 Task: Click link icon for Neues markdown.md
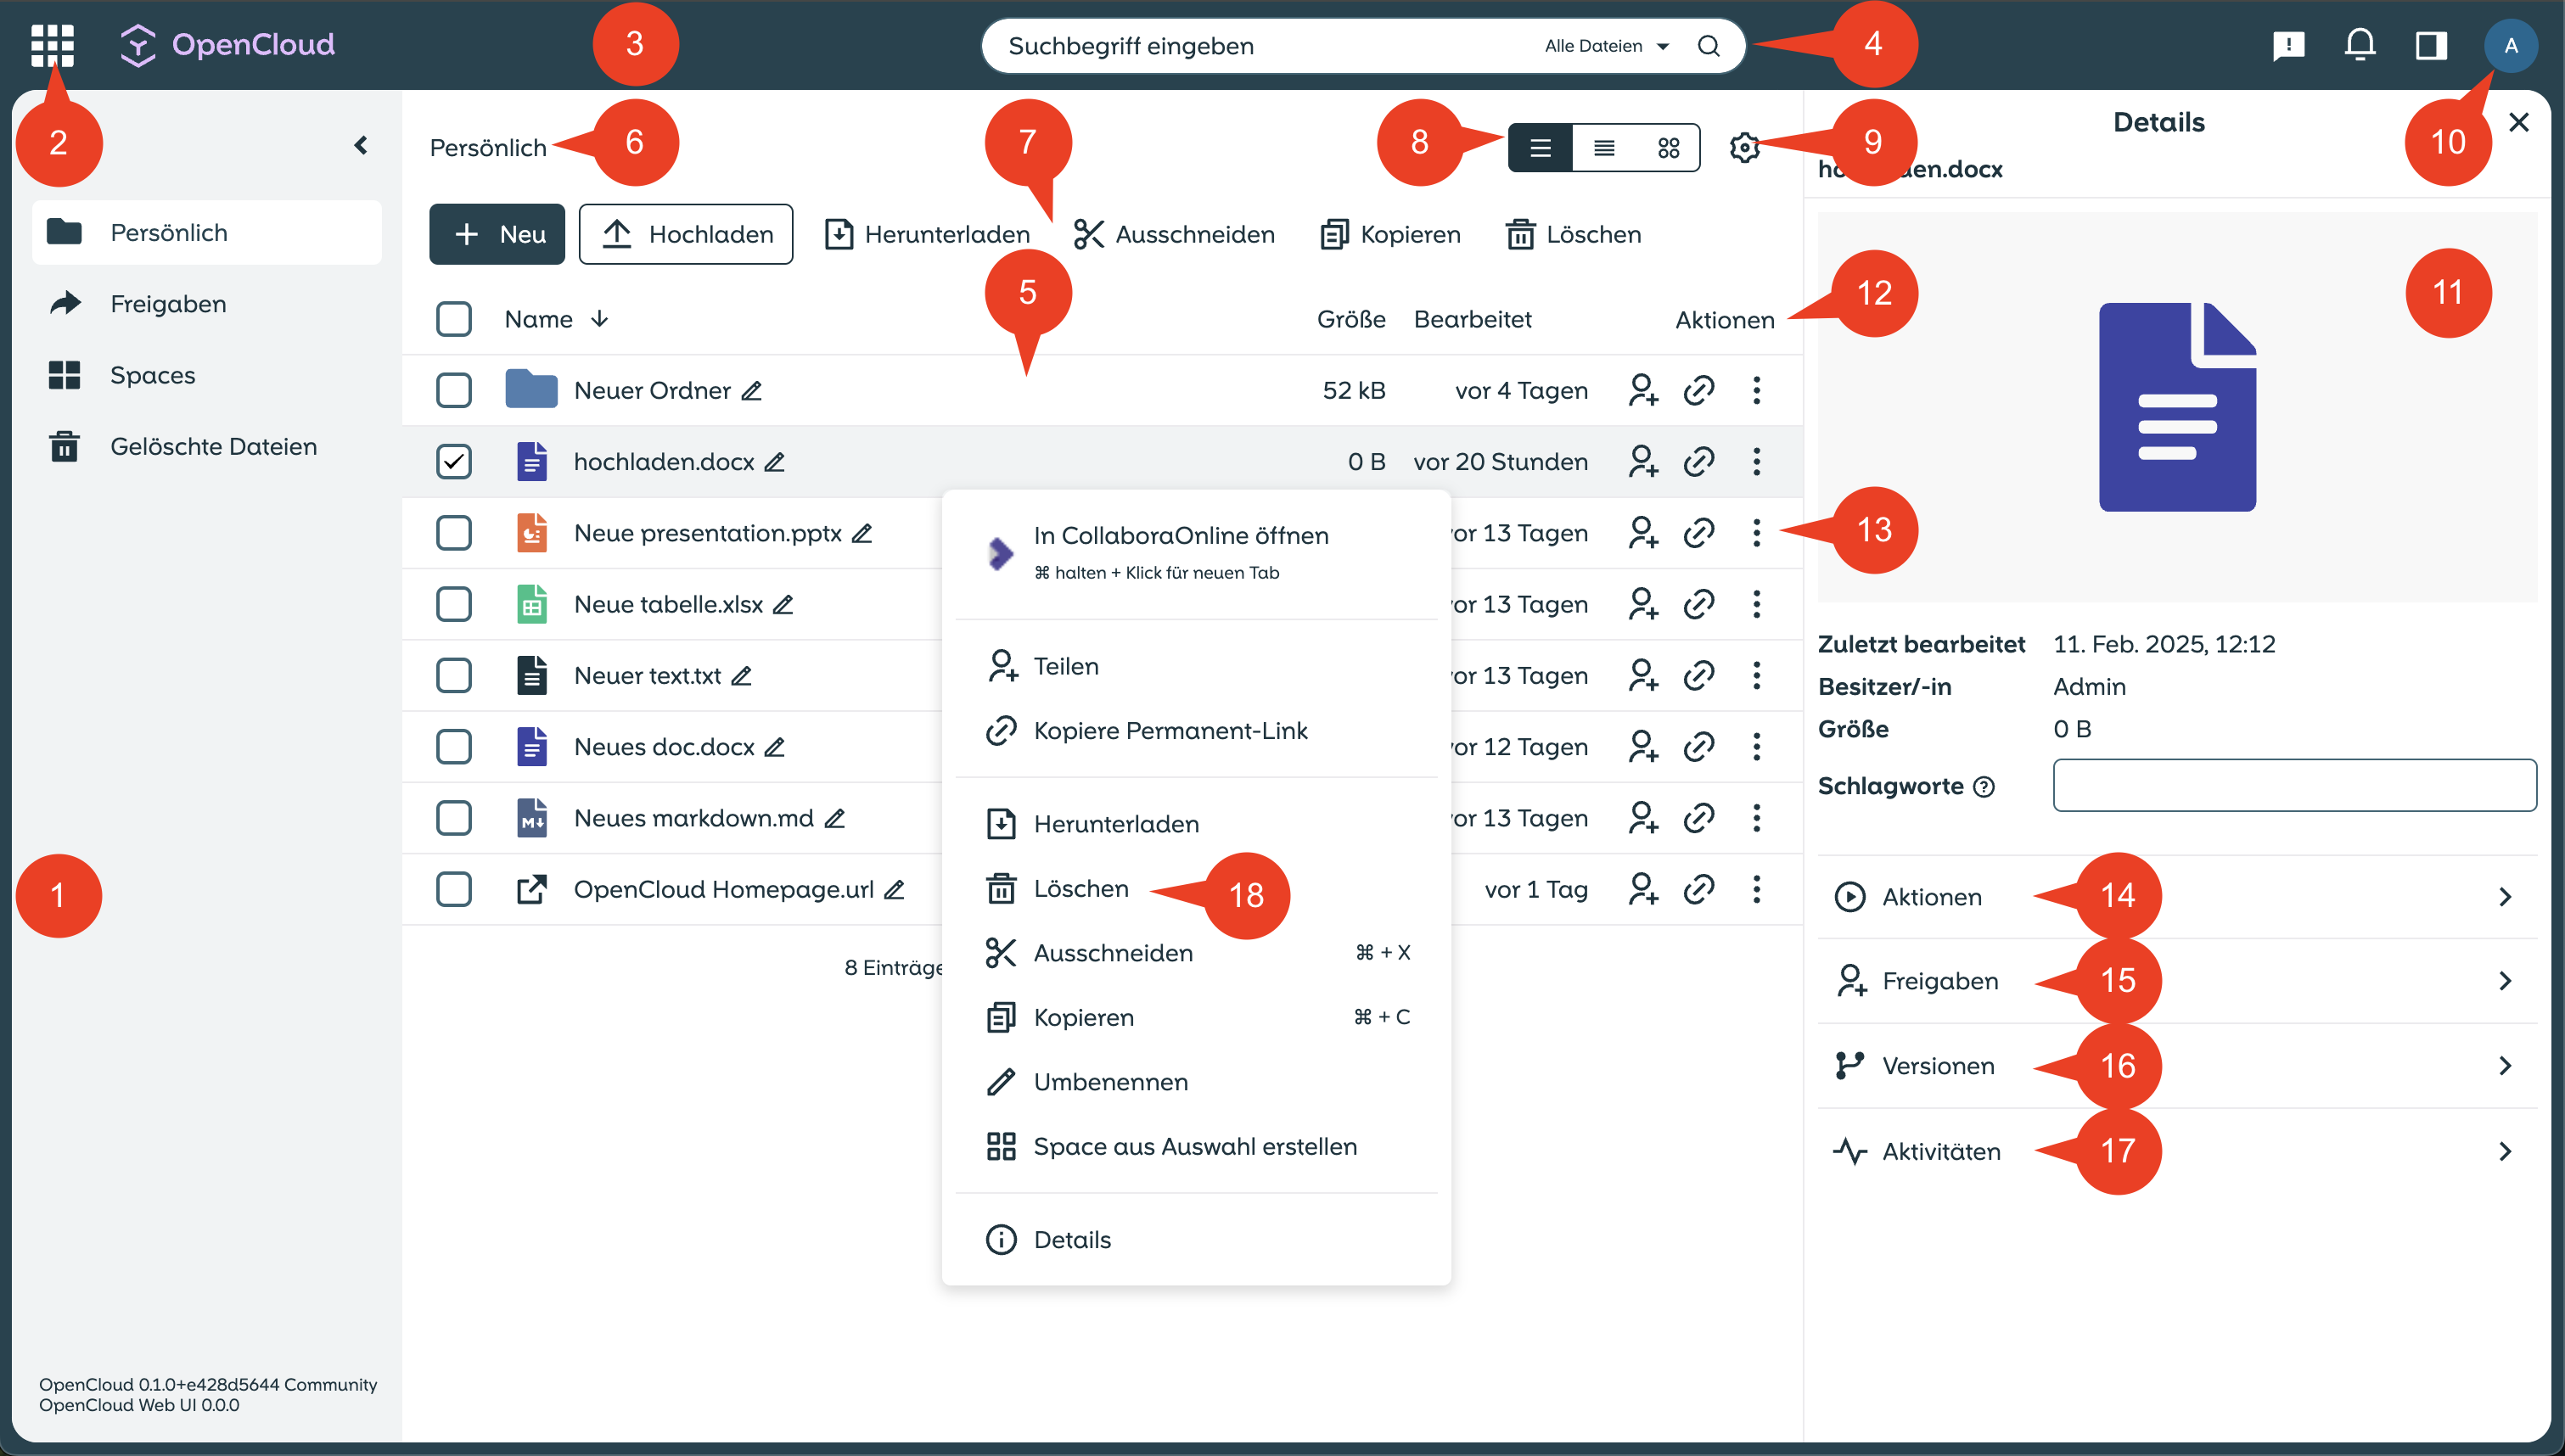click(1699, 819)
